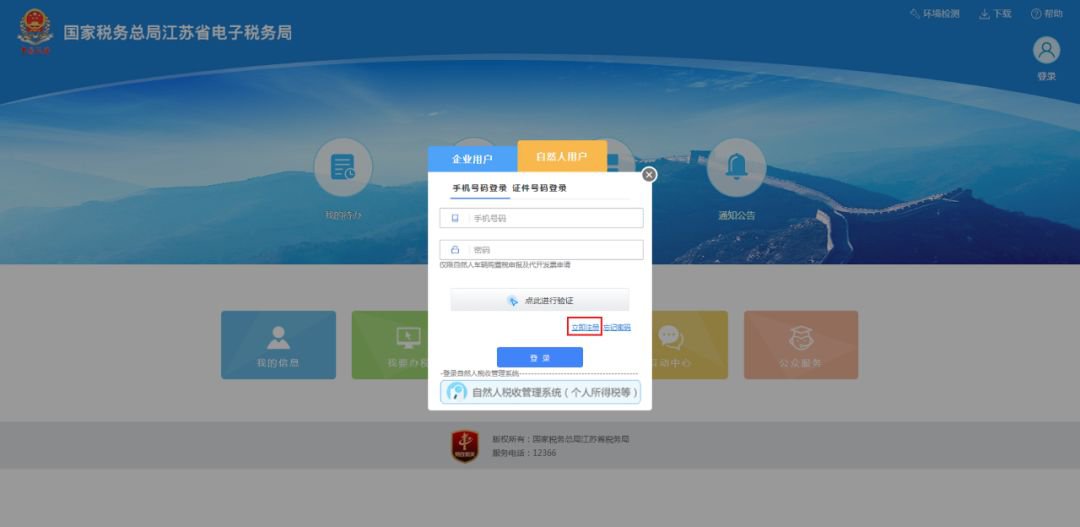Click the national tax emblem logo
The image size is (1080, 527).
[35, 32]
